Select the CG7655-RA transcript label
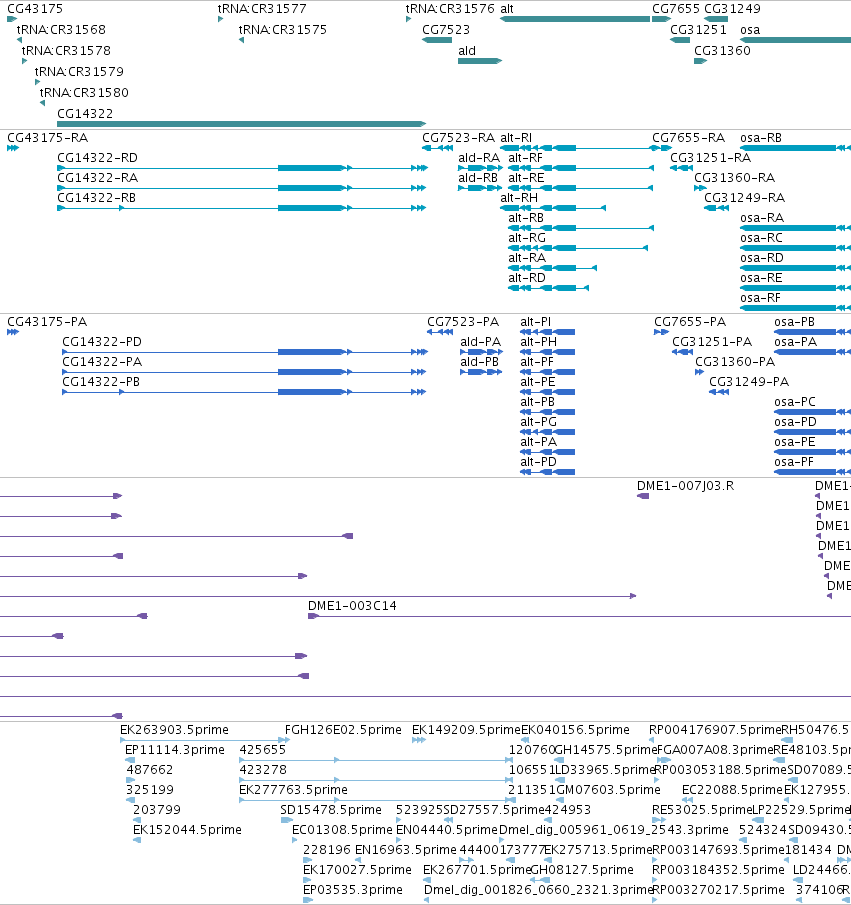This screenshot has width=851, height=905. tap(688, 138)
